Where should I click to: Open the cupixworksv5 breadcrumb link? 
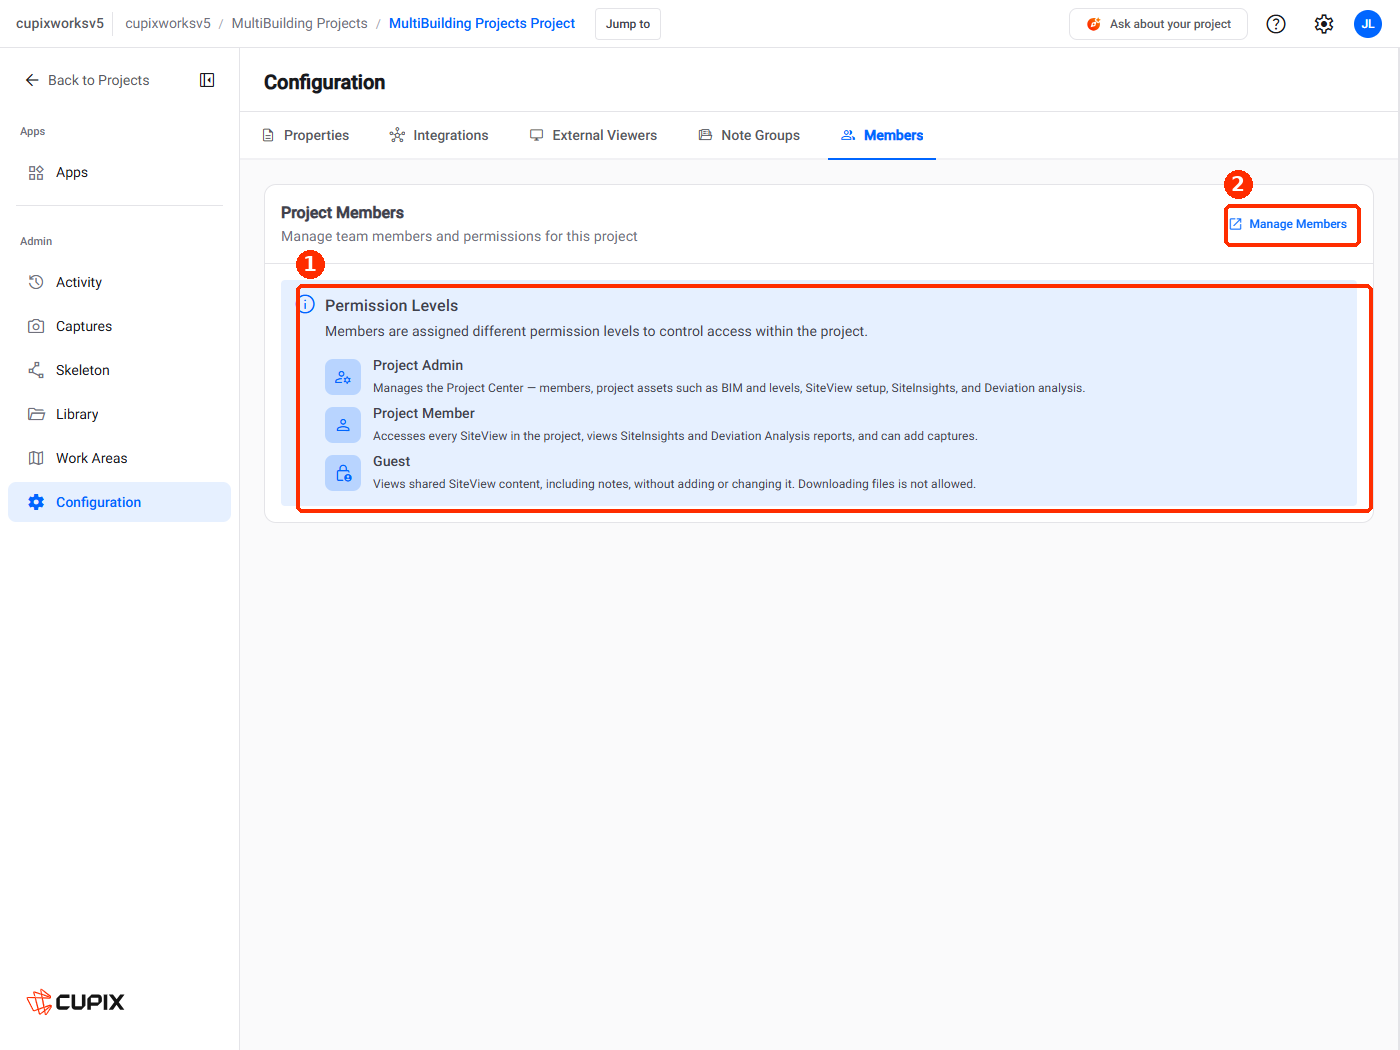point(168,23)
